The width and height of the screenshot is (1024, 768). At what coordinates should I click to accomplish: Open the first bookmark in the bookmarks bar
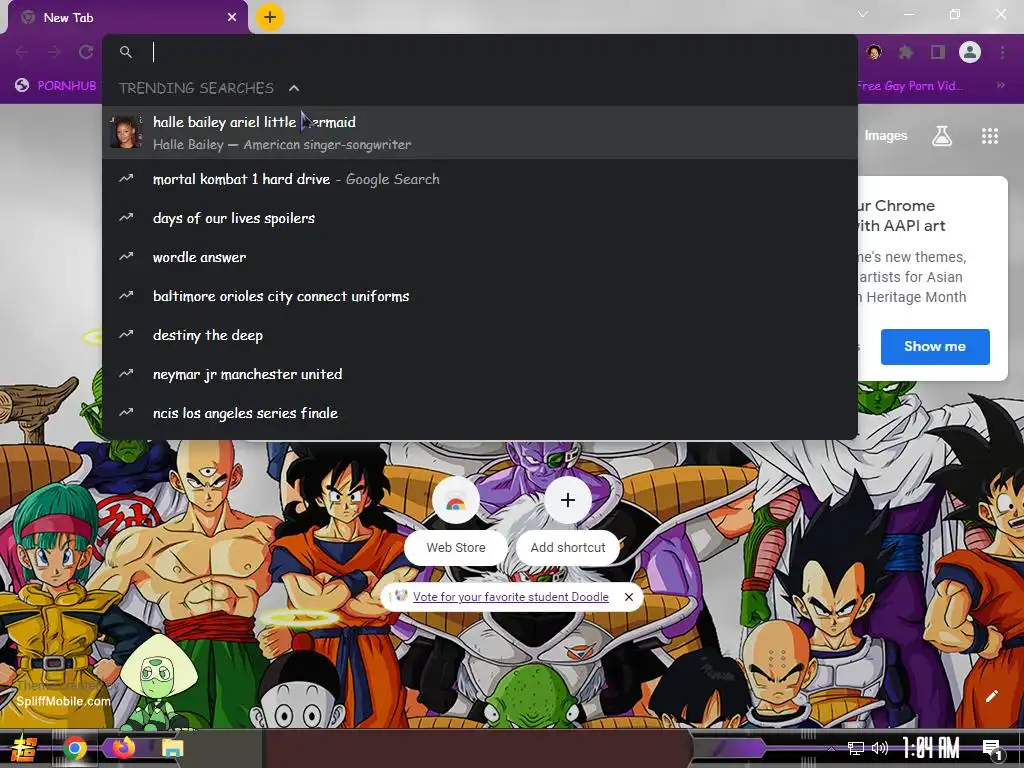pyautogui.click(x=56, y=86)
